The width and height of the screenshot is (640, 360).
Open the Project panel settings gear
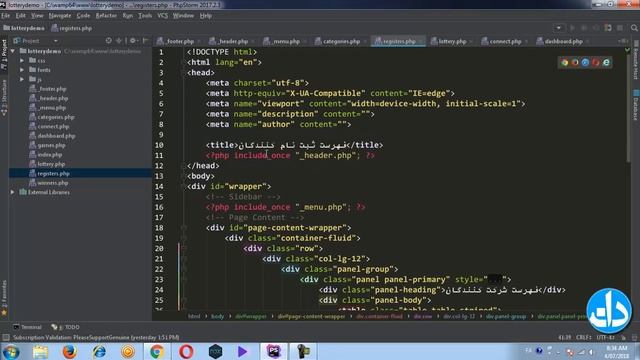[133, 41]
